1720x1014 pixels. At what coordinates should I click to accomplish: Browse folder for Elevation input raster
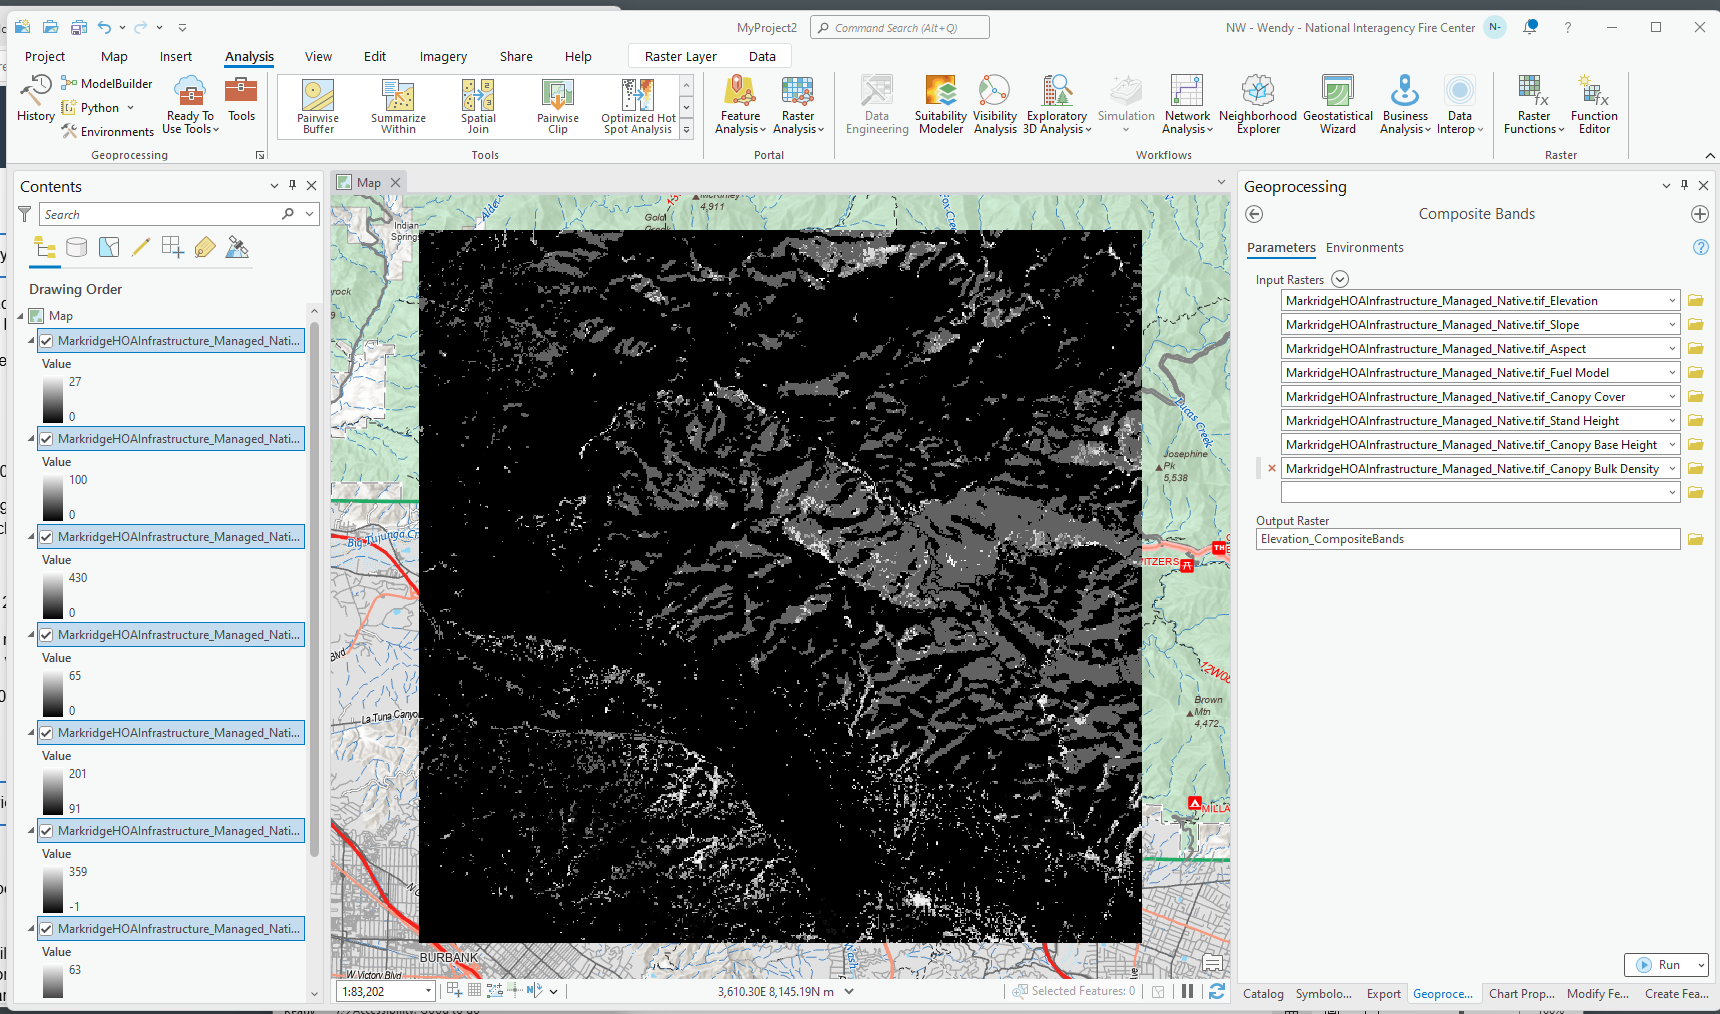[x=1696, y=301]
